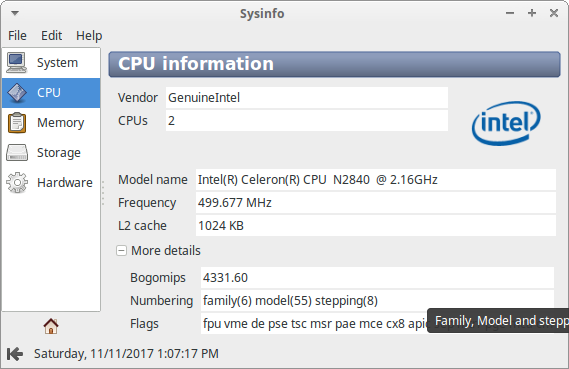Image resolution: width=569 pixels, height=369 pixels.
Task: Open the System section icon
Action: tap(16, 63)
